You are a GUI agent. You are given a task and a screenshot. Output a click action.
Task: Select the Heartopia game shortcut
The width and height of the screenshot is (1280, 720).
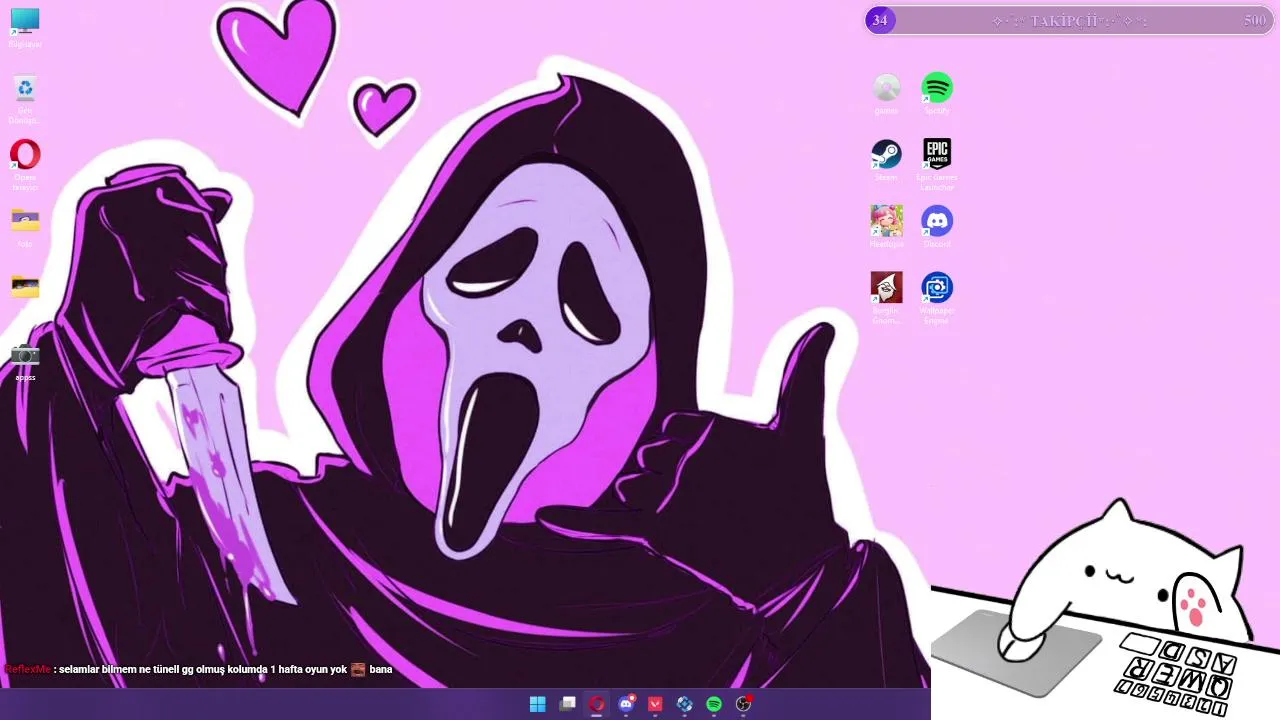tap(886, 226)
